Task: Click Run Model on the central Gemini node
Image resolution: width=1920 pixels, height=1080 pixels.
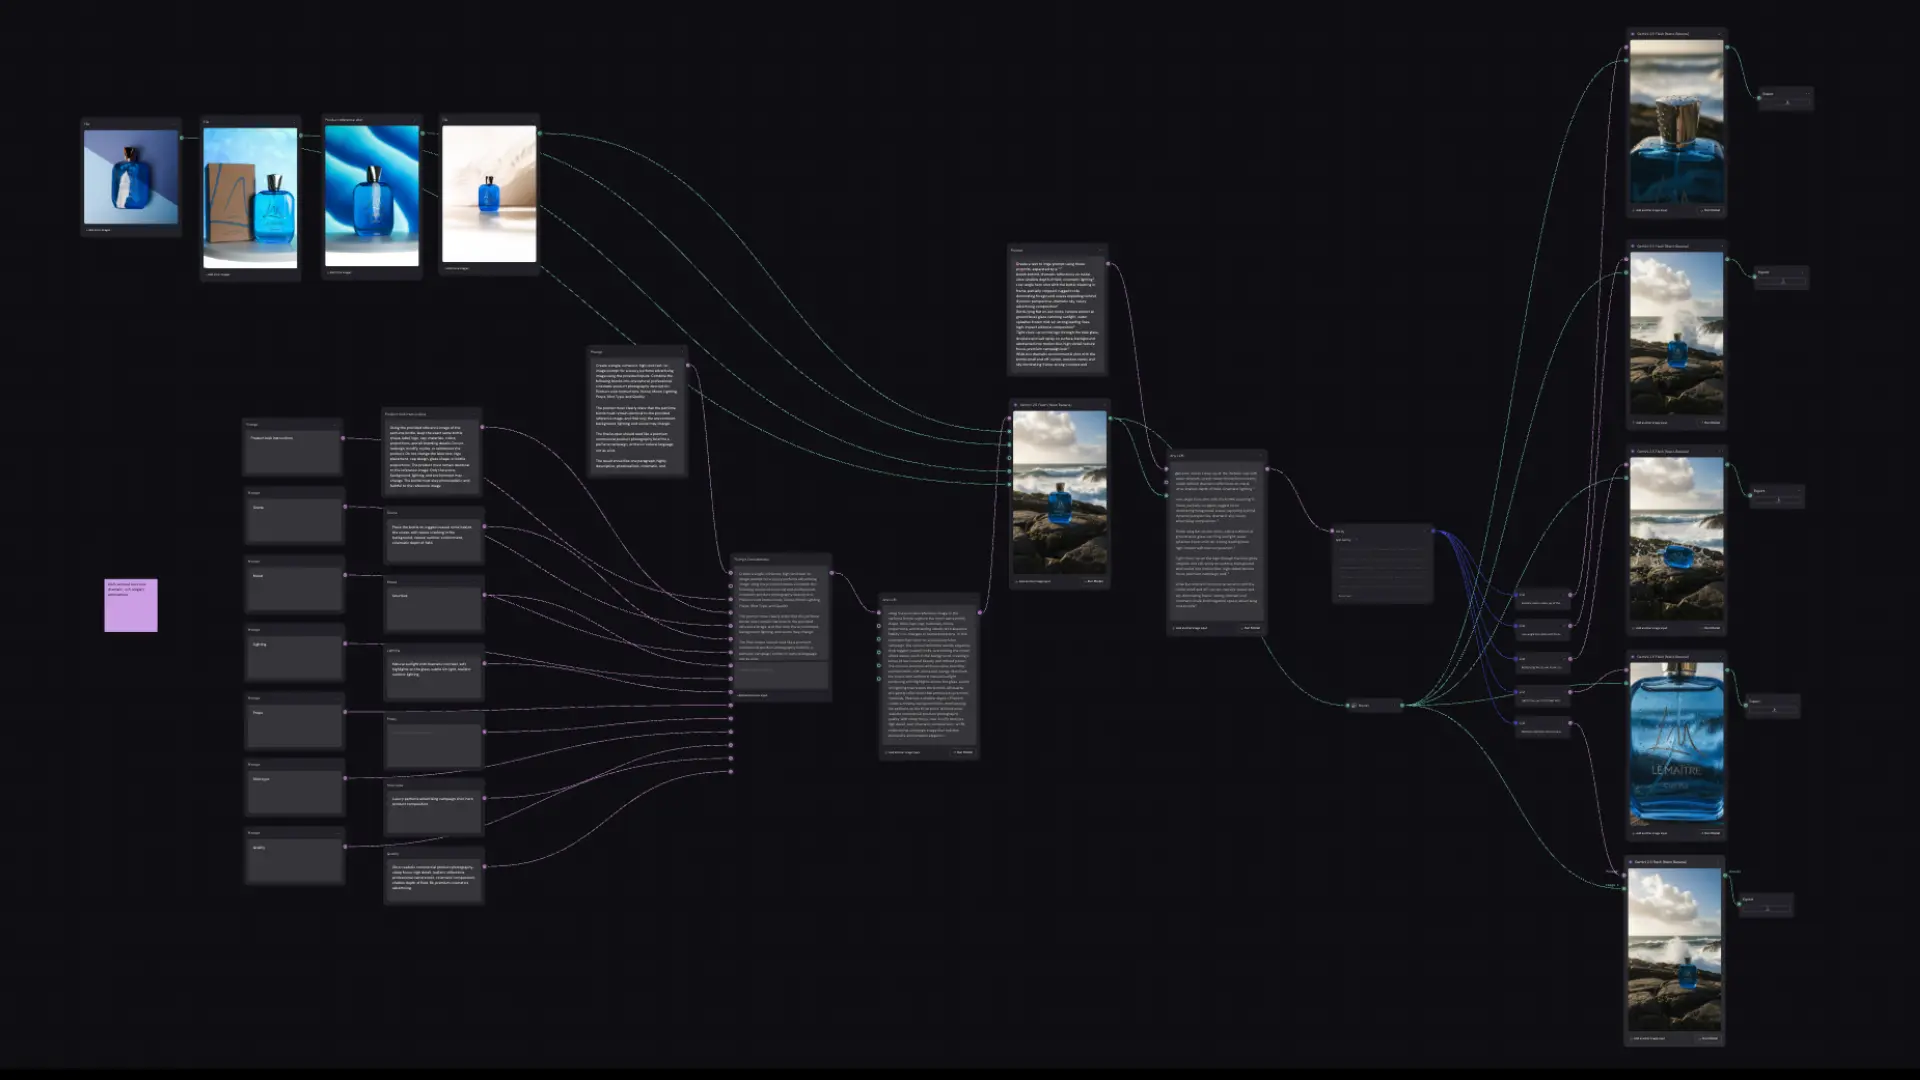Action: (x=1094, y=581)
